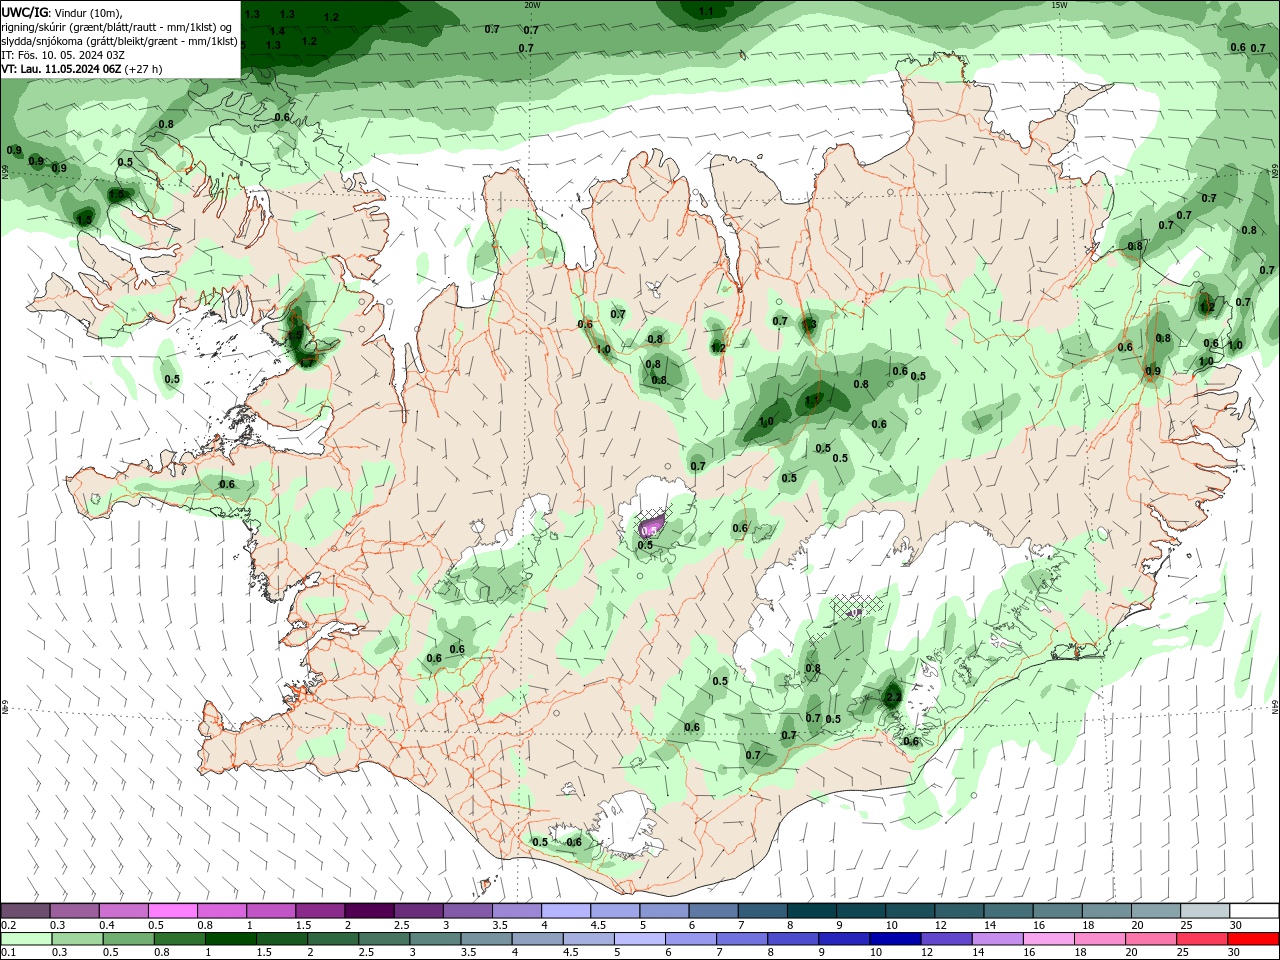The width and height of the screenshot is (1280, 960).
Task: Select the '14' label in upper legend row
Action: click(989, 925)
